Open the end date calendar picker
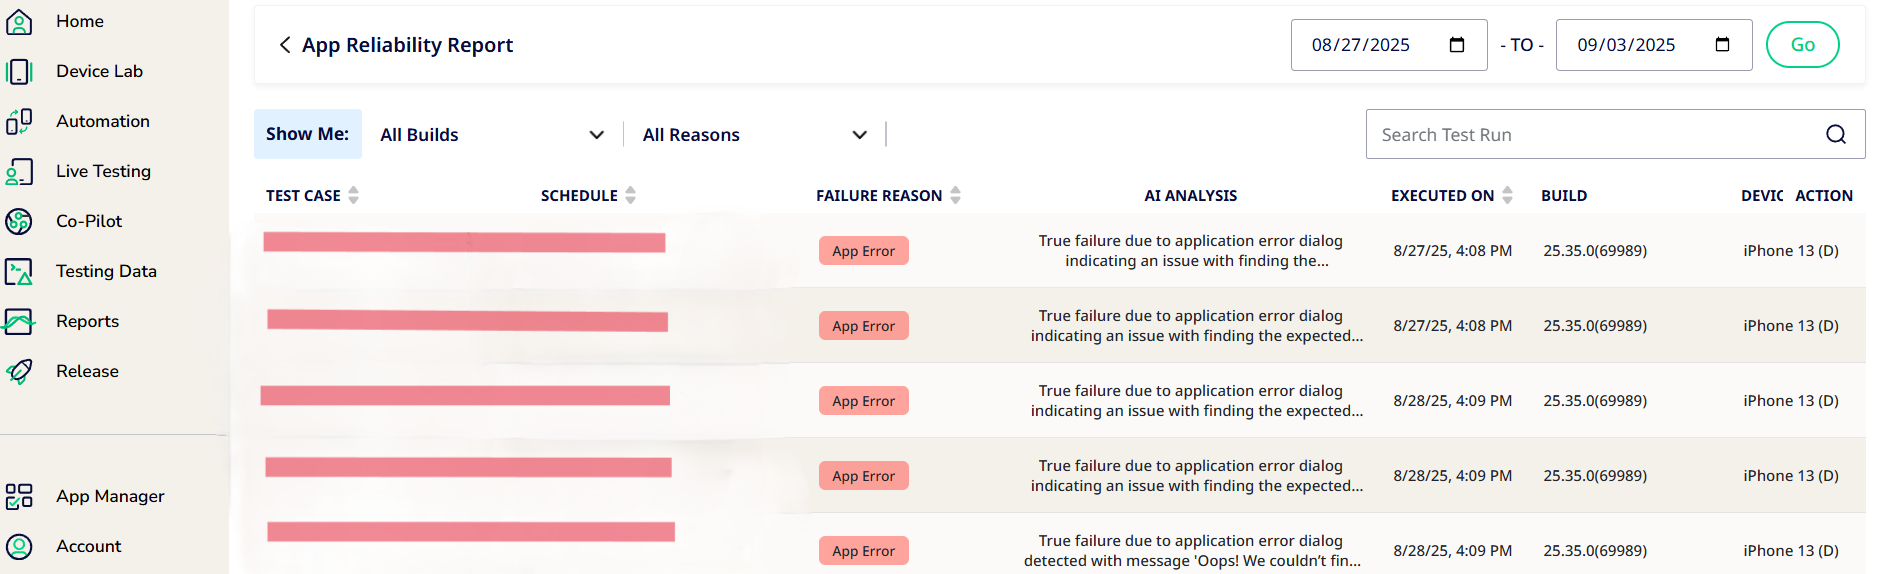The image size is (1881, 574). [1722, 45]
